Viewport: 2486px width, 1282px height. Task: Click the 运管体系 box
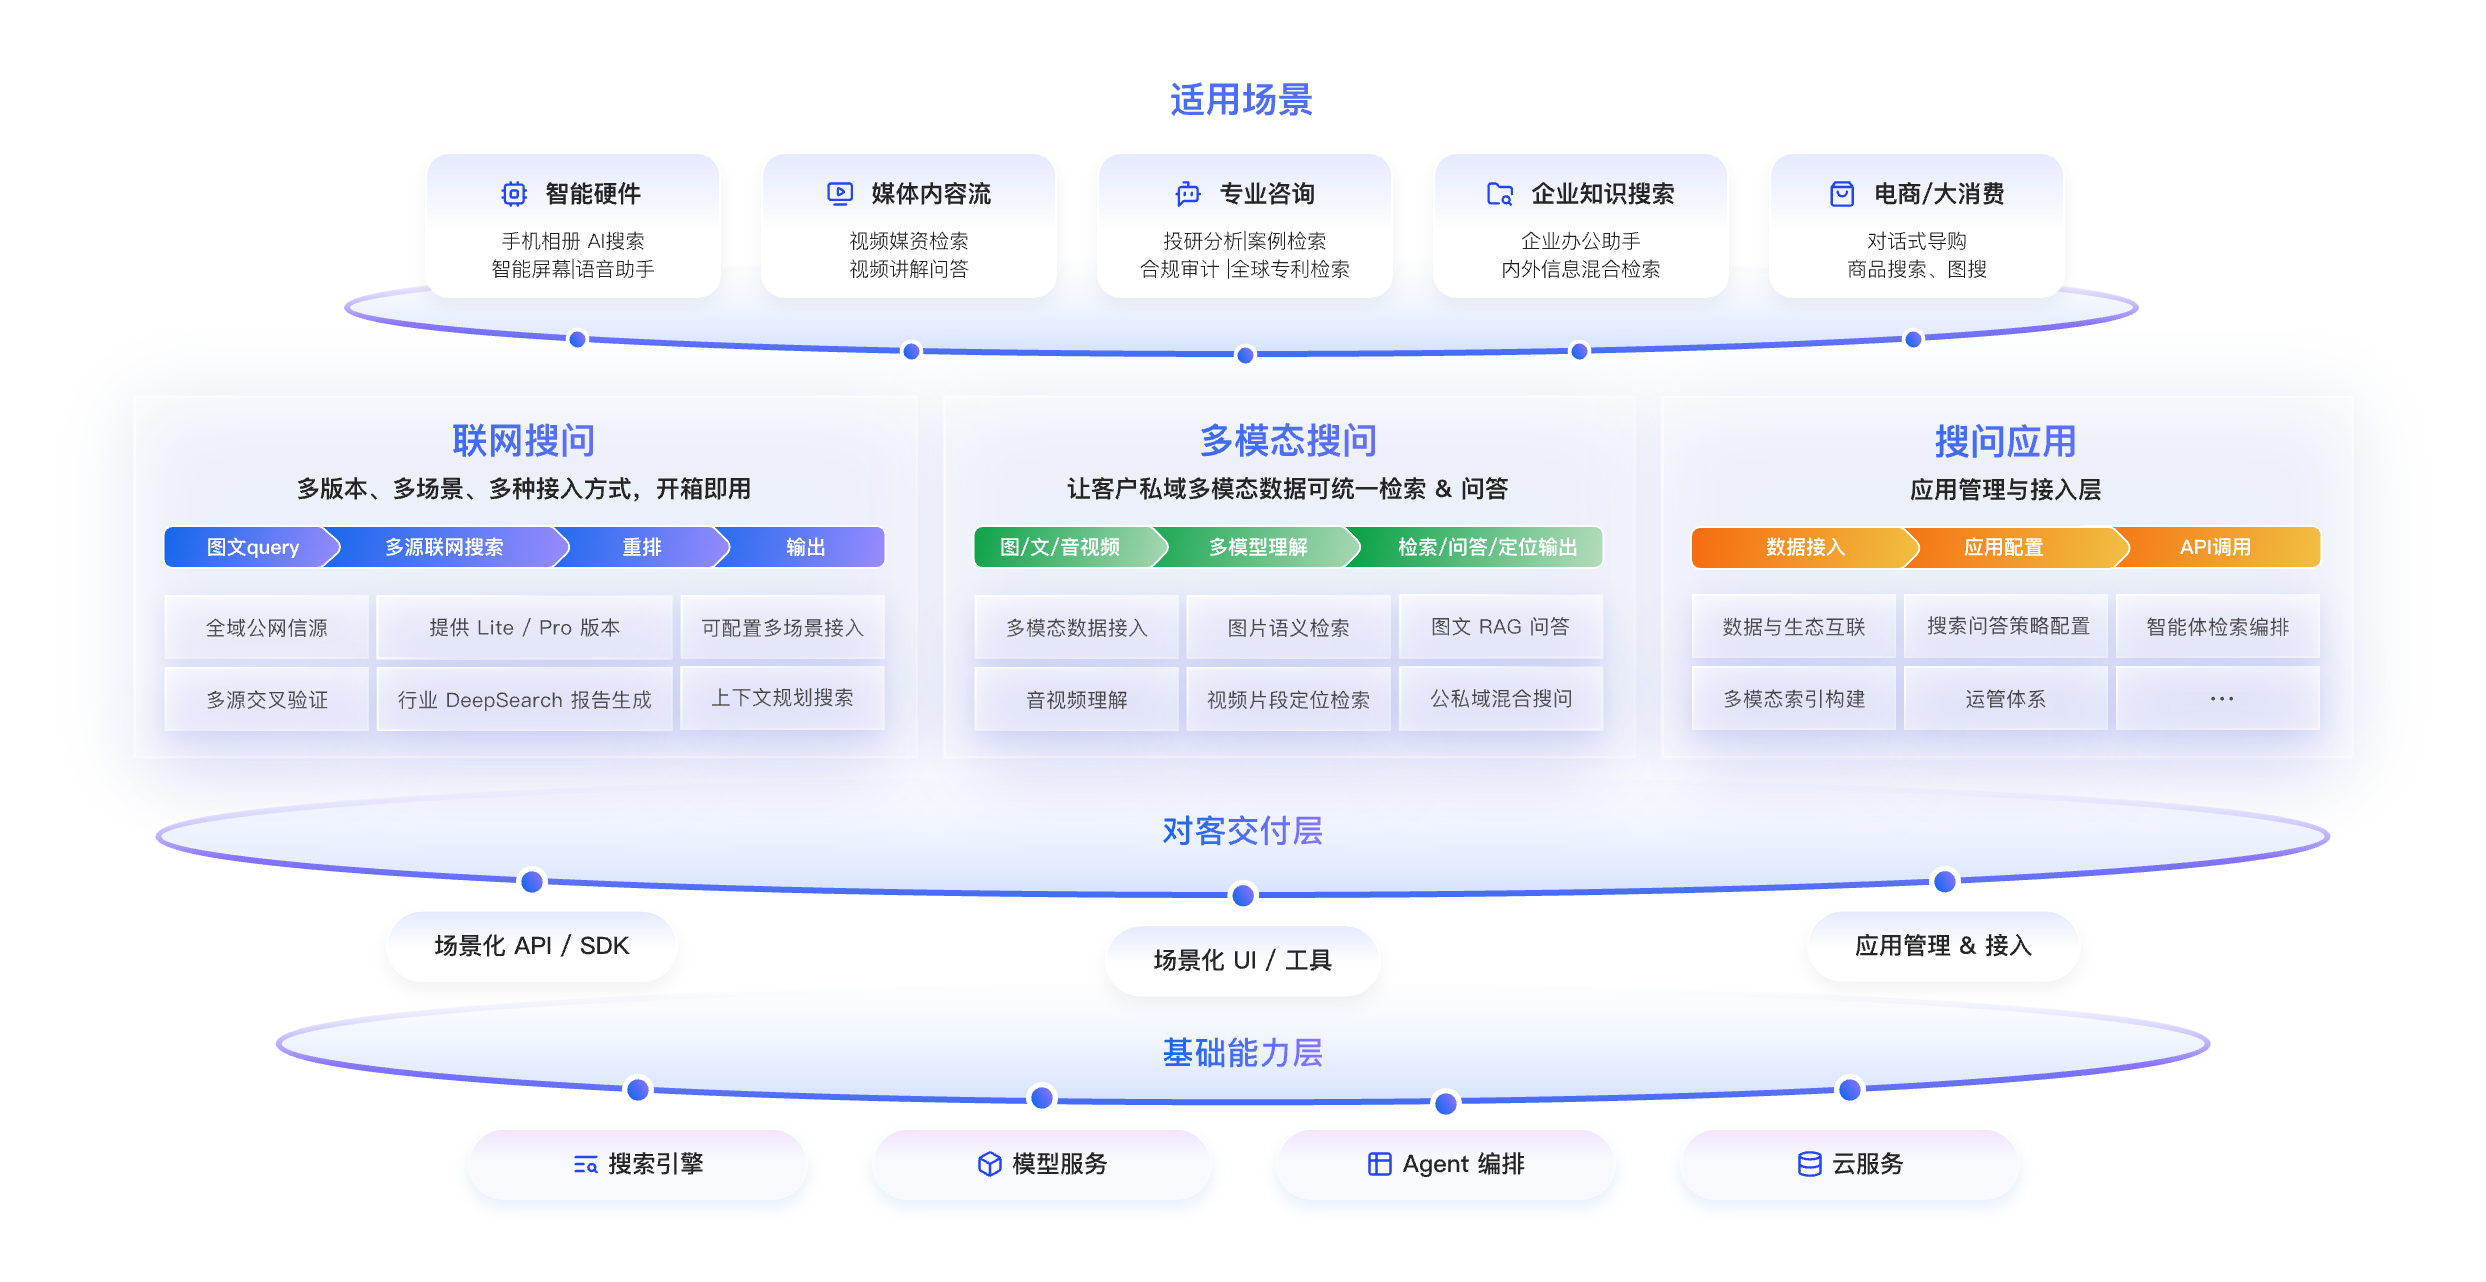pos(2006,699)
